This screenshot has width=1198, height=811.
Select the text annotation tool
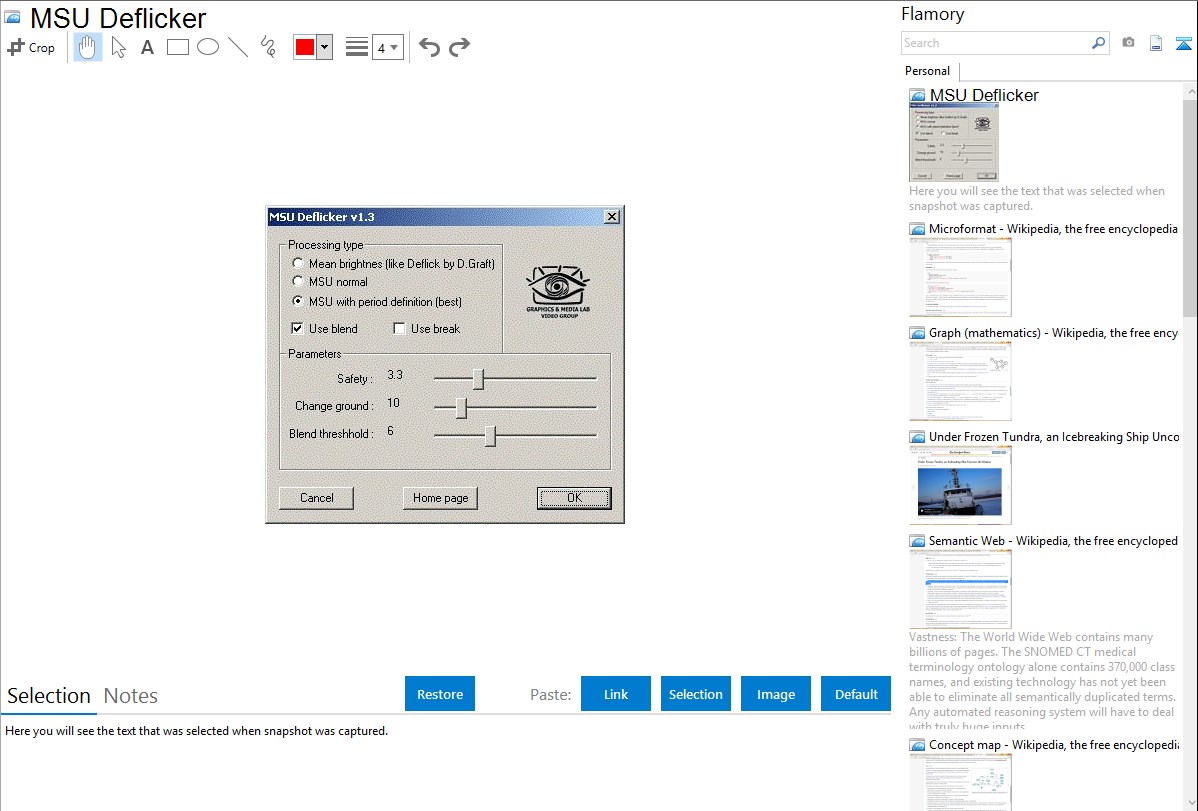147,47
